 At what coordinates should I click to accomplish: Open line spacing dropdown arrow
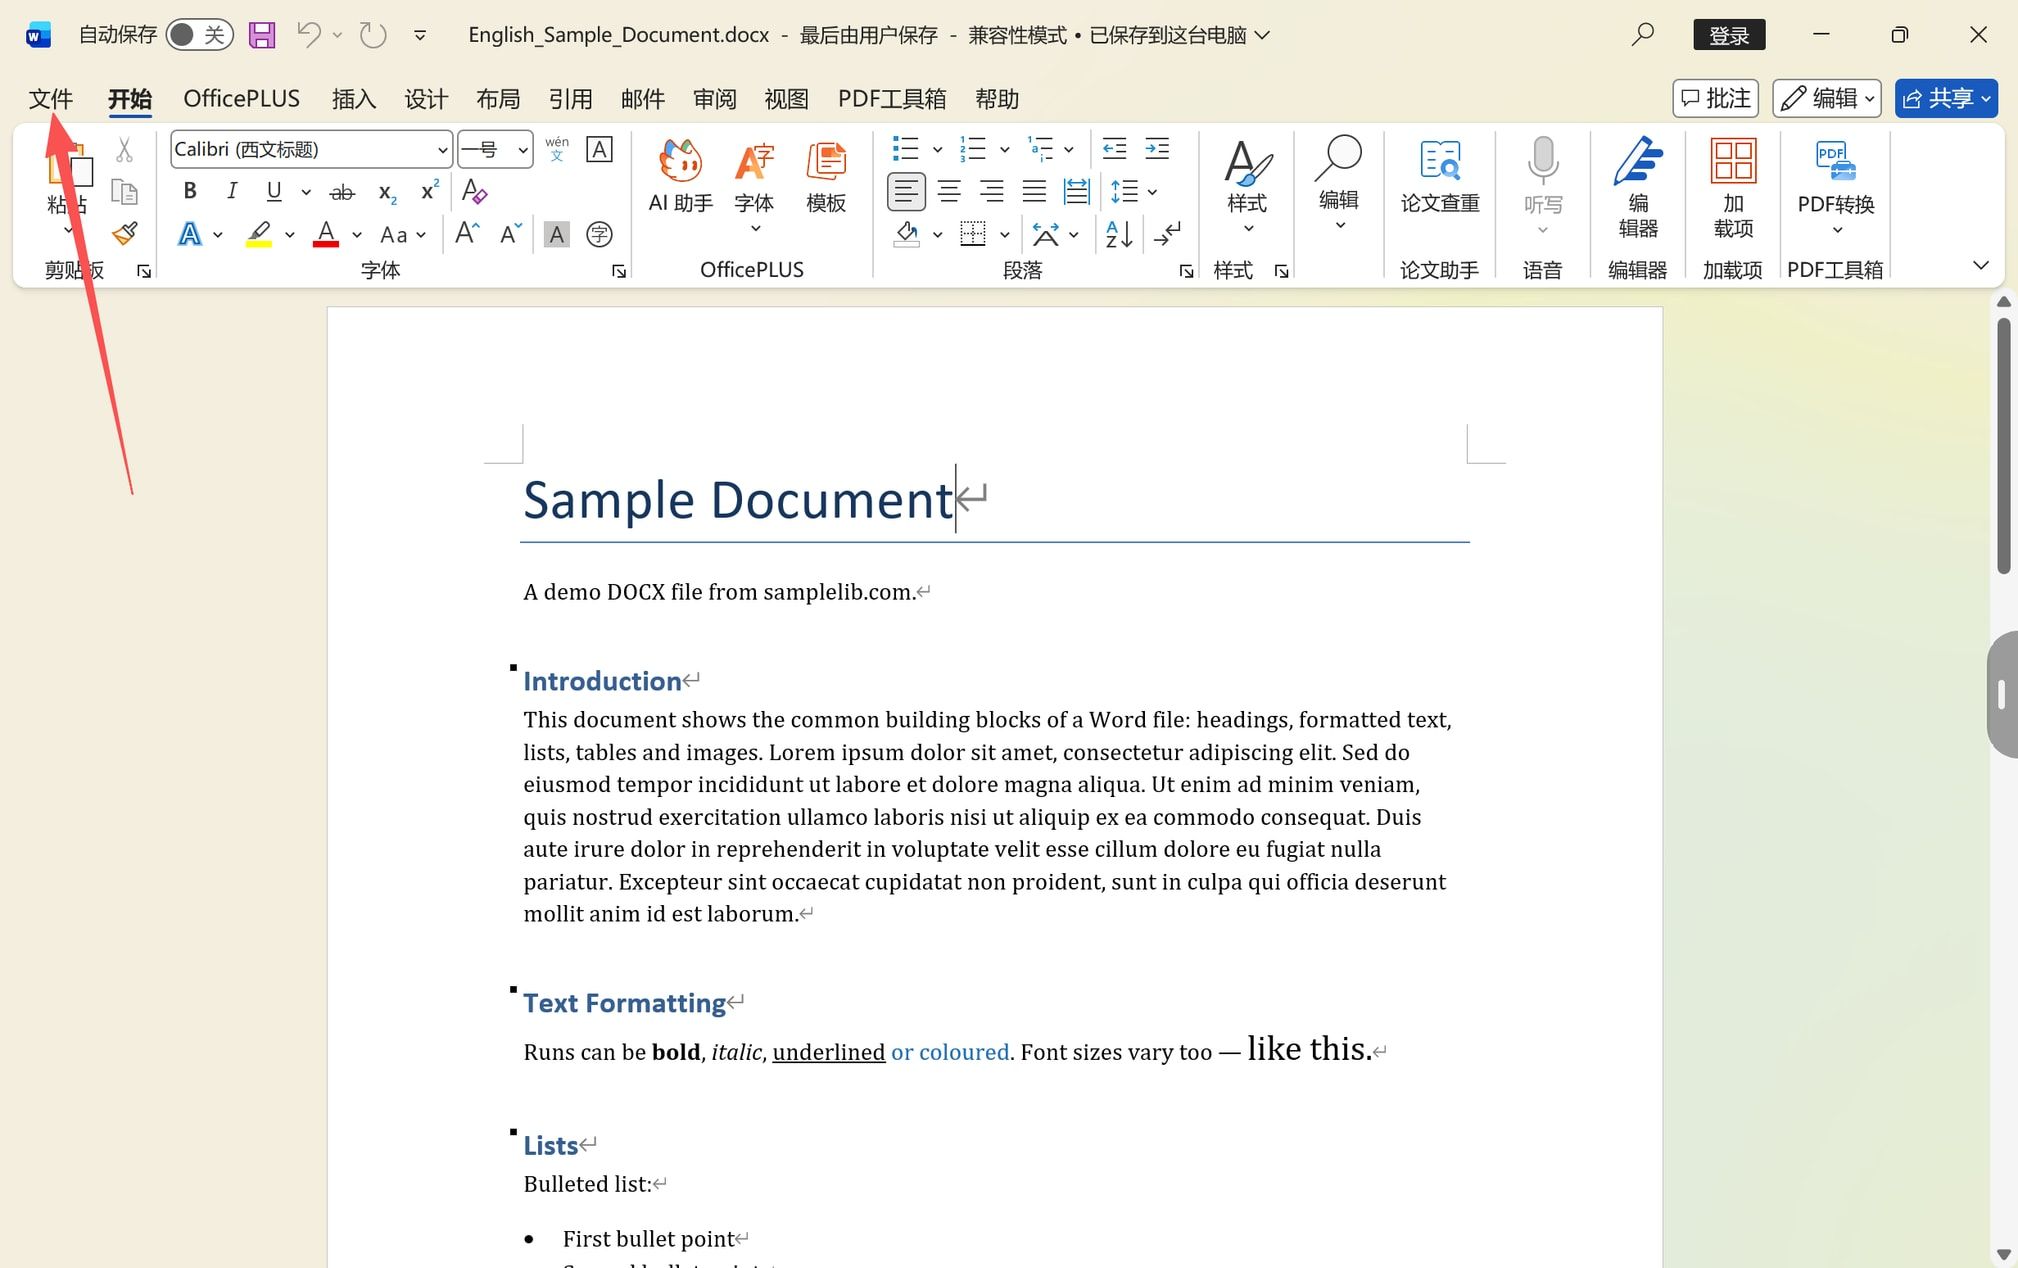(1152, 191)
